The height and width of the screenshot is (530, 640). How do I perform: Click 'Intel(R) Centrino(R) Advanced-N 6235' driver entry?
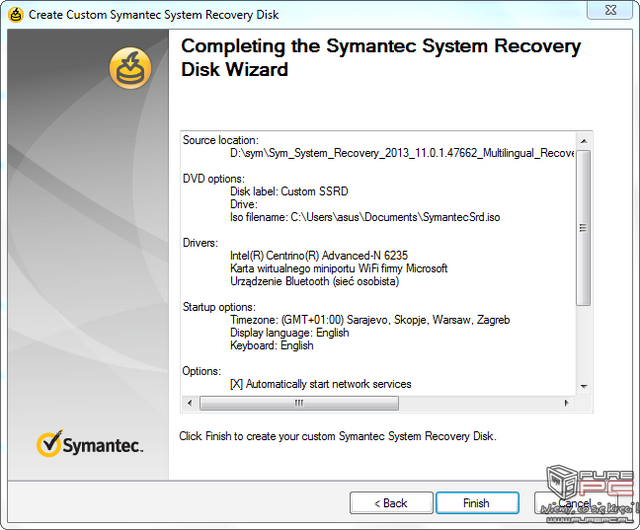click(319, 256)
